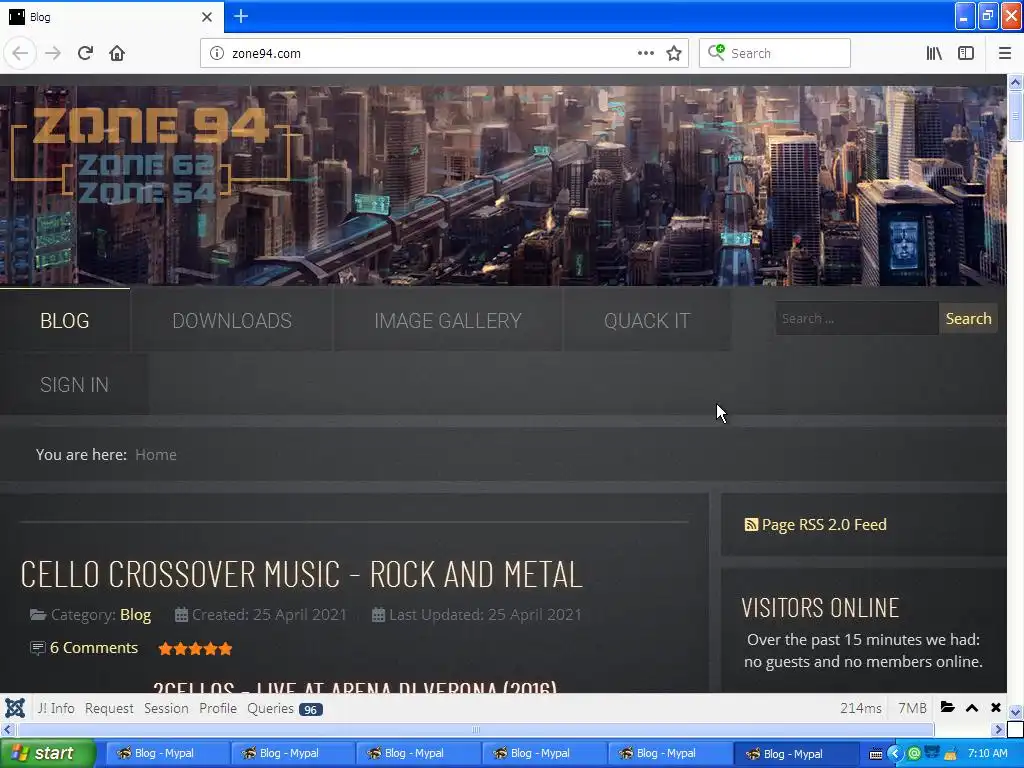Click the horizontal scrollbar right arrow
The height and width of the screenshot is (768, 1024).
tap(999, 729)
